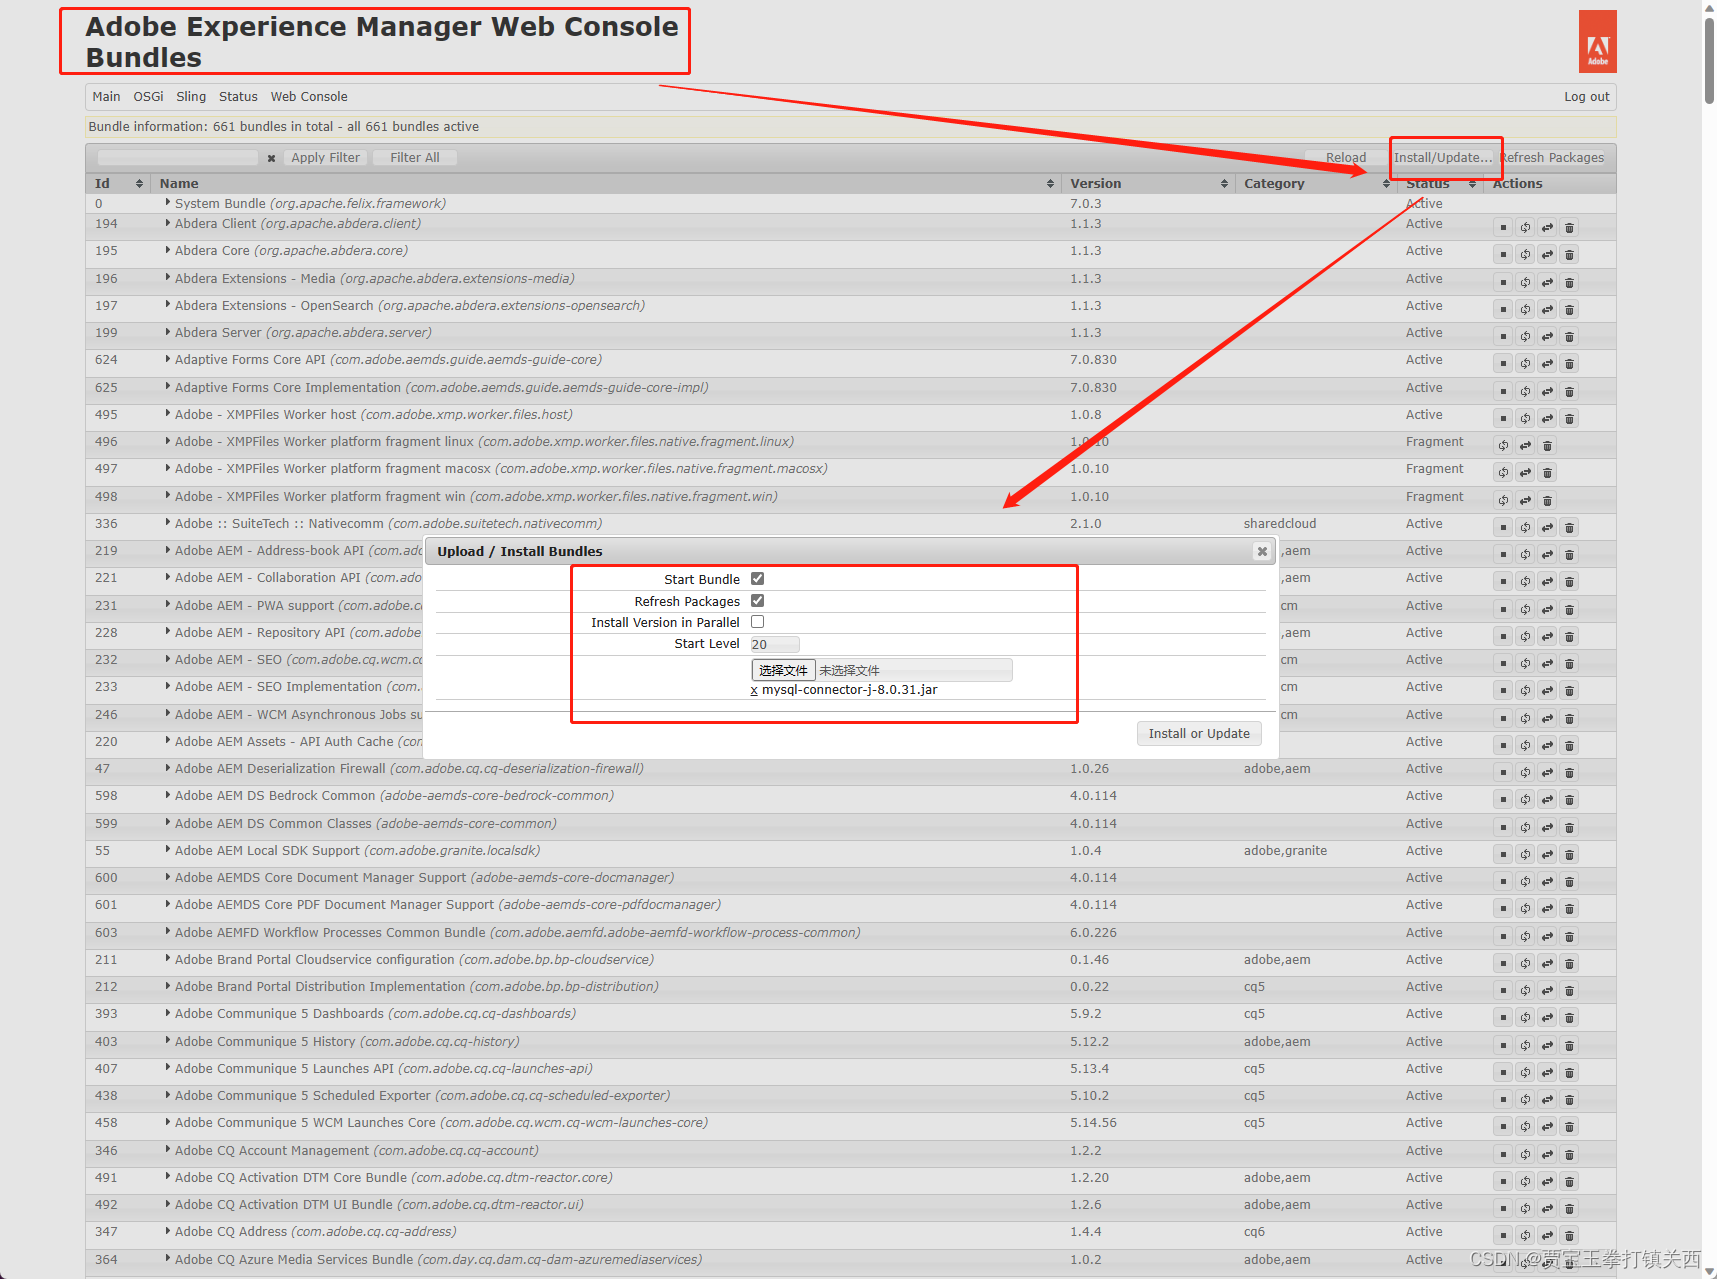Refresh imports for Brand Portal Cloudservice configuration
1717x1279 pixels.
pyautogui.click(x=1525, y=964)
